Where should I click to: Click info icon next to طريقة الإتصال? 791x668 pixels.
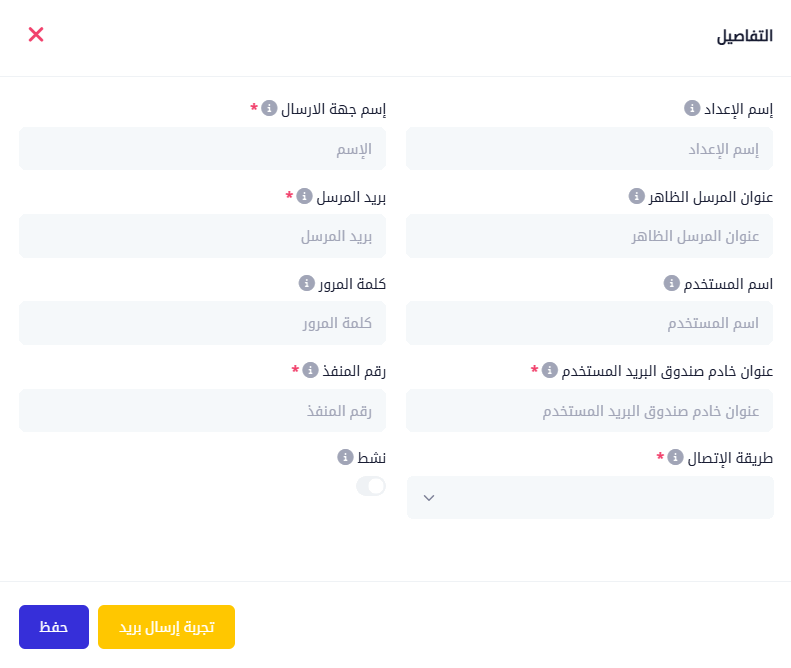tap(674, 457)
